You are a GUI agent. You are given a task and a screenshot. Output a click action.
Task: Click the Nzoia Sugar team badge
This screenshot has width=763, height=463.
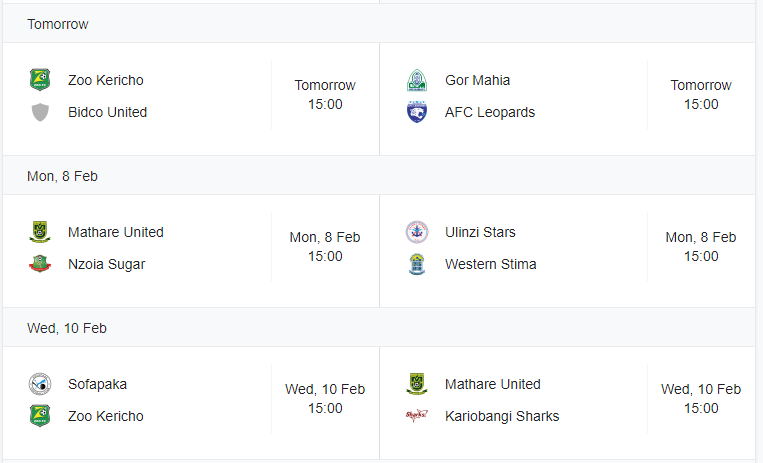coord(40,264)
